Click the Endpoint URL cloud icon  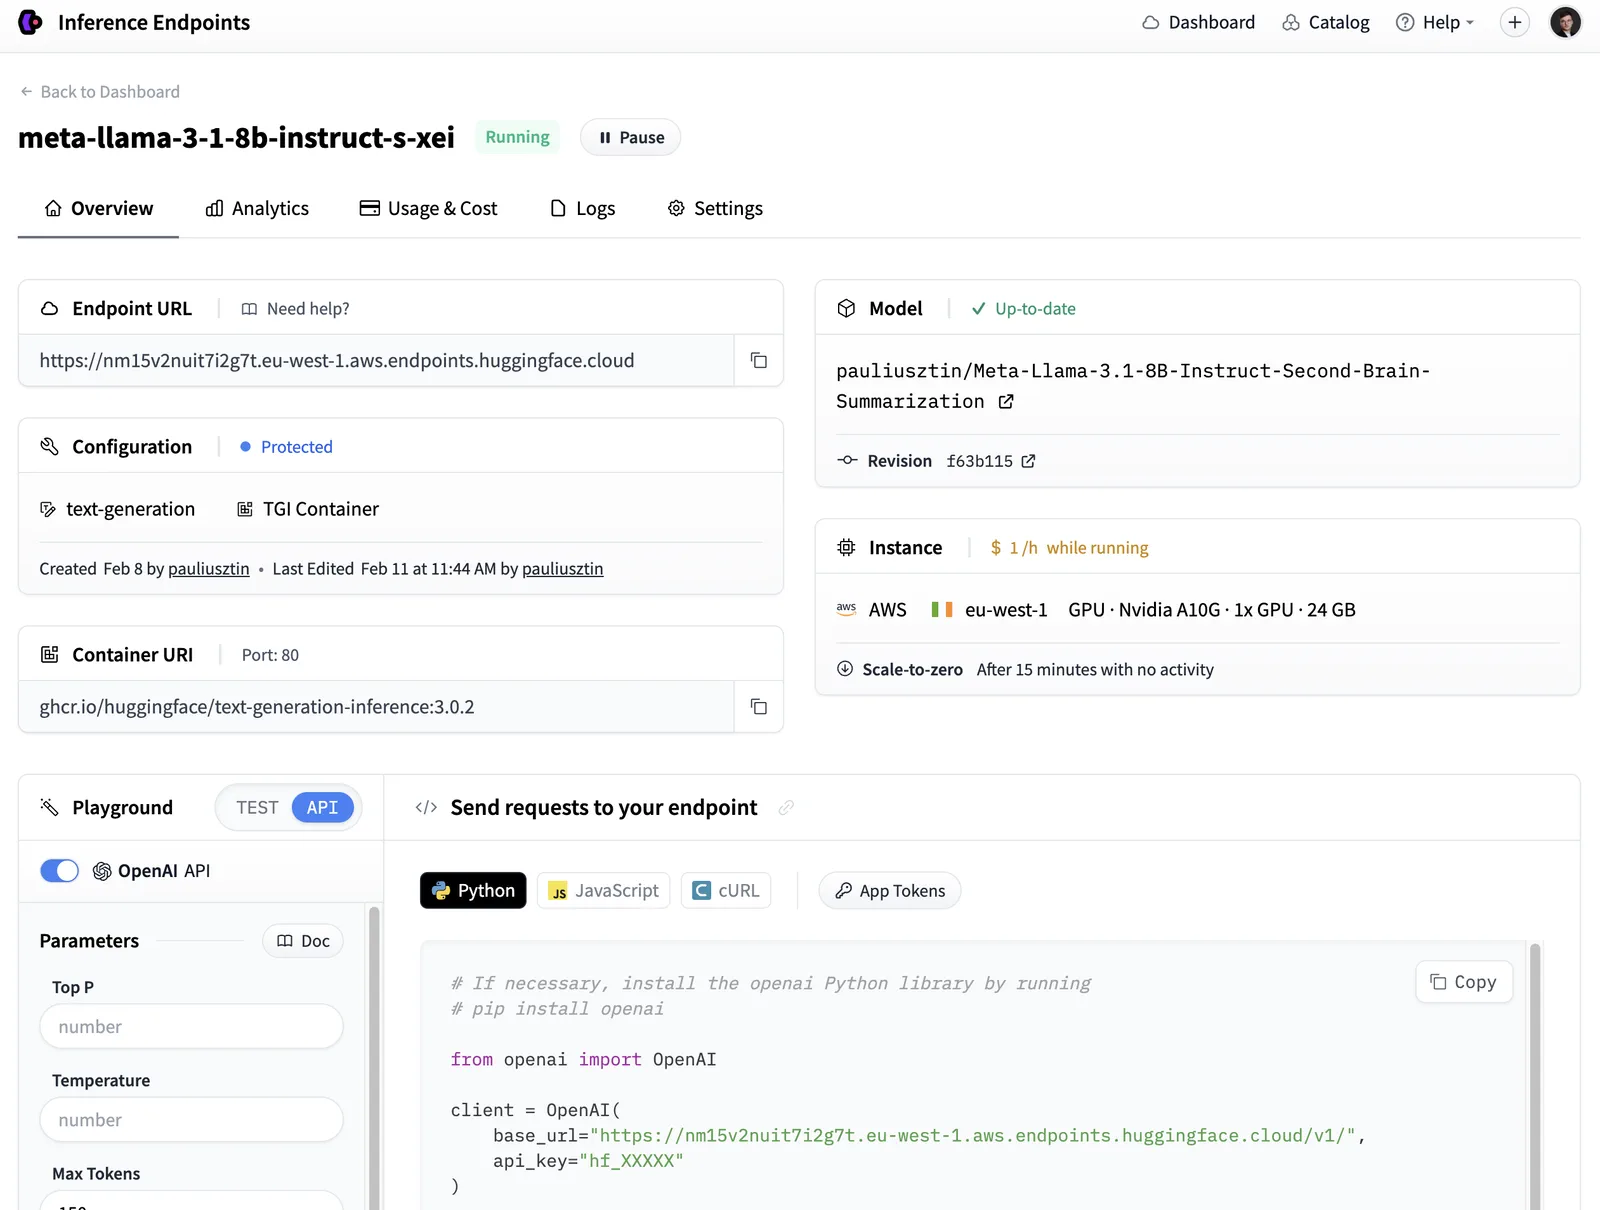point(49,309)
